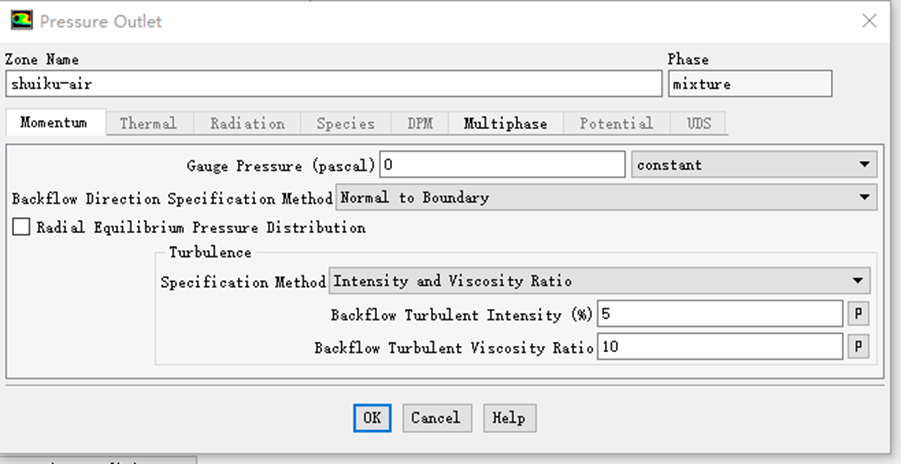The width and height of the screenshot is (901, 464).
Task: Click the Cancel button
Action: [436, 418]
